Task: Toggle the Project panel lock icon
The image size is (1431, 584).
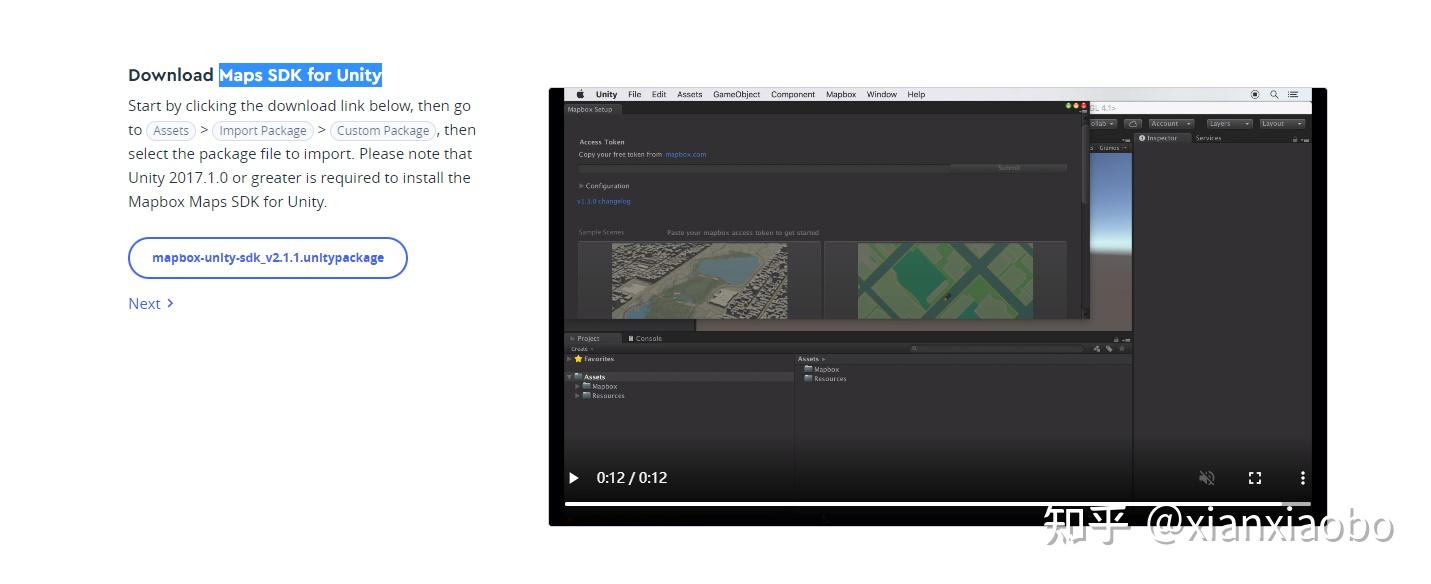Action: 1116,339
